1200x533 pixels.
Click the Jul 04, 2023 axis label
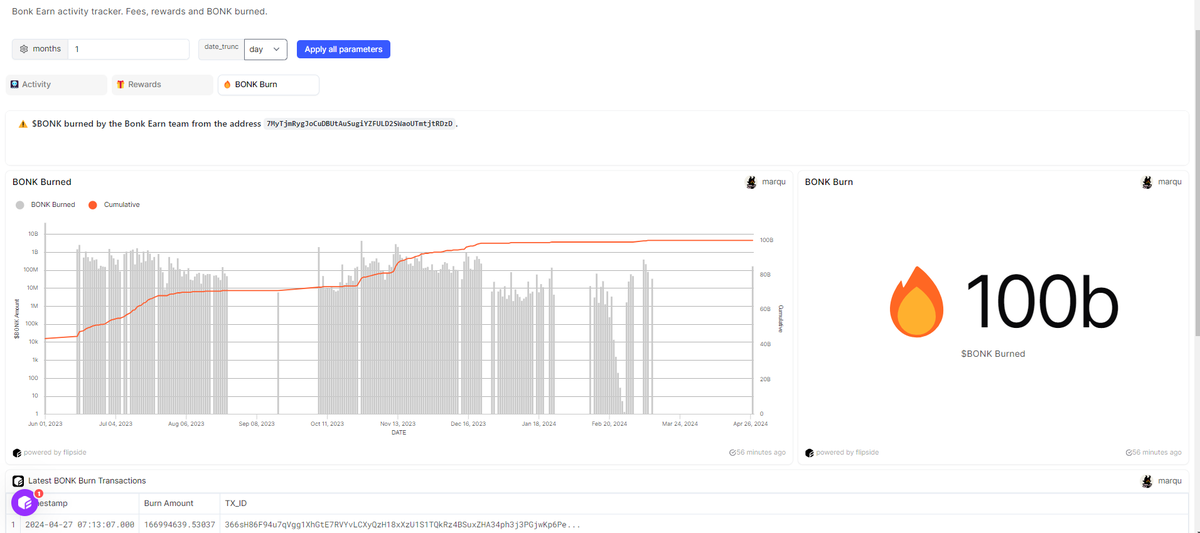pos(116,423)
